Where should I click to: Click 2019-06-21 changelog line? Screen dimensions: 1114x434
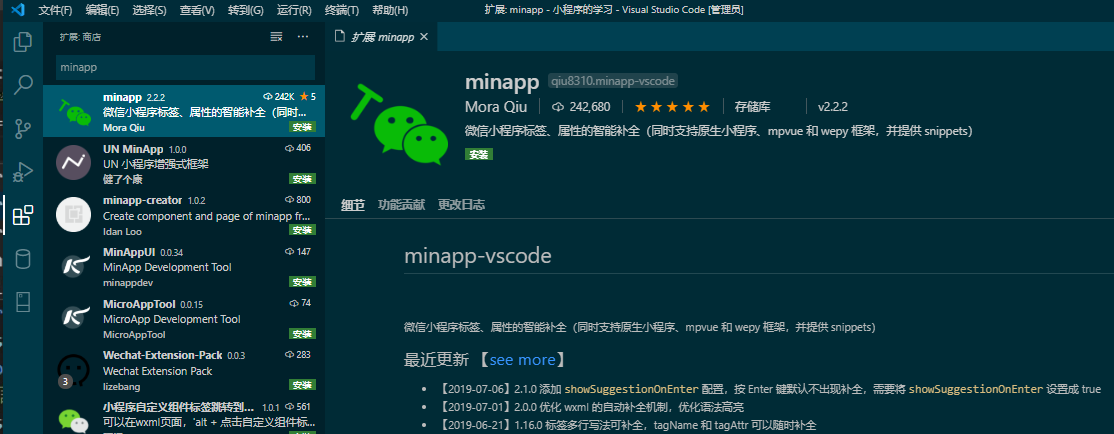point(628,425)
